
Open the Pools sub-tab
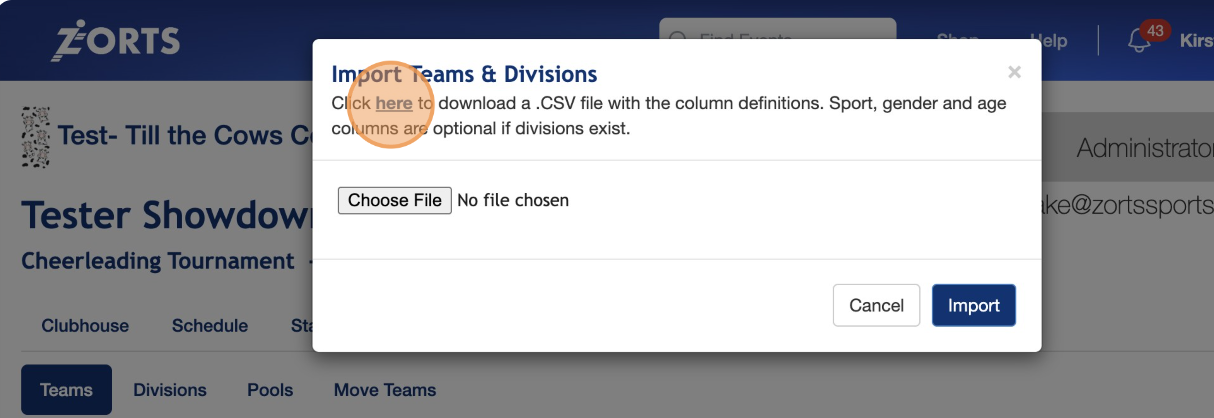[x=270, y=390]
